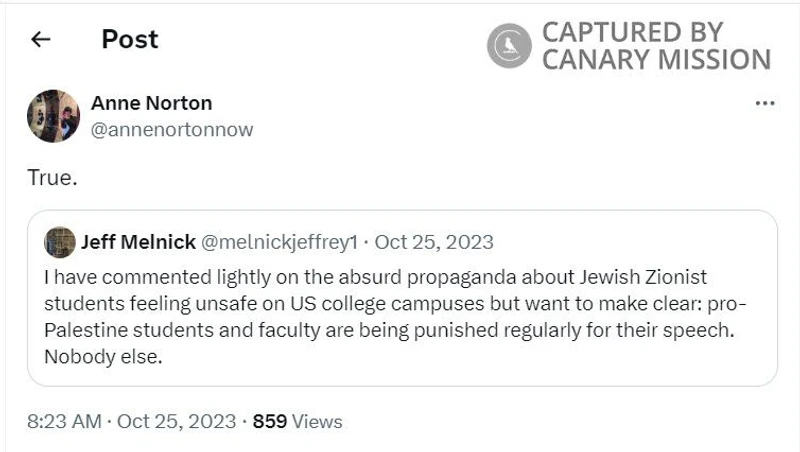Viewport: 800px width, 452px height.
Task: Click the back arrow beside Post
Action: [40, 40]
